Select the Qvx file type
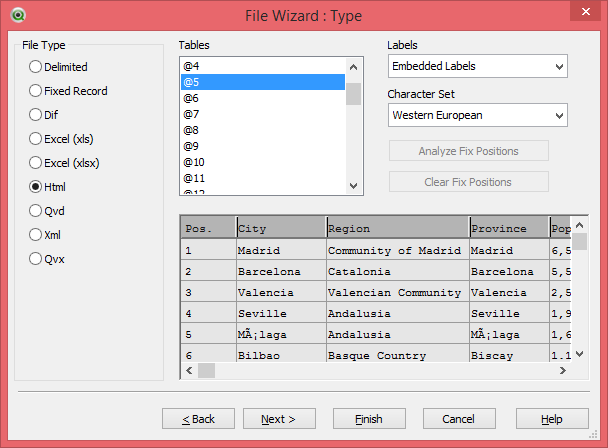The image size is (608, 448). 47,259
